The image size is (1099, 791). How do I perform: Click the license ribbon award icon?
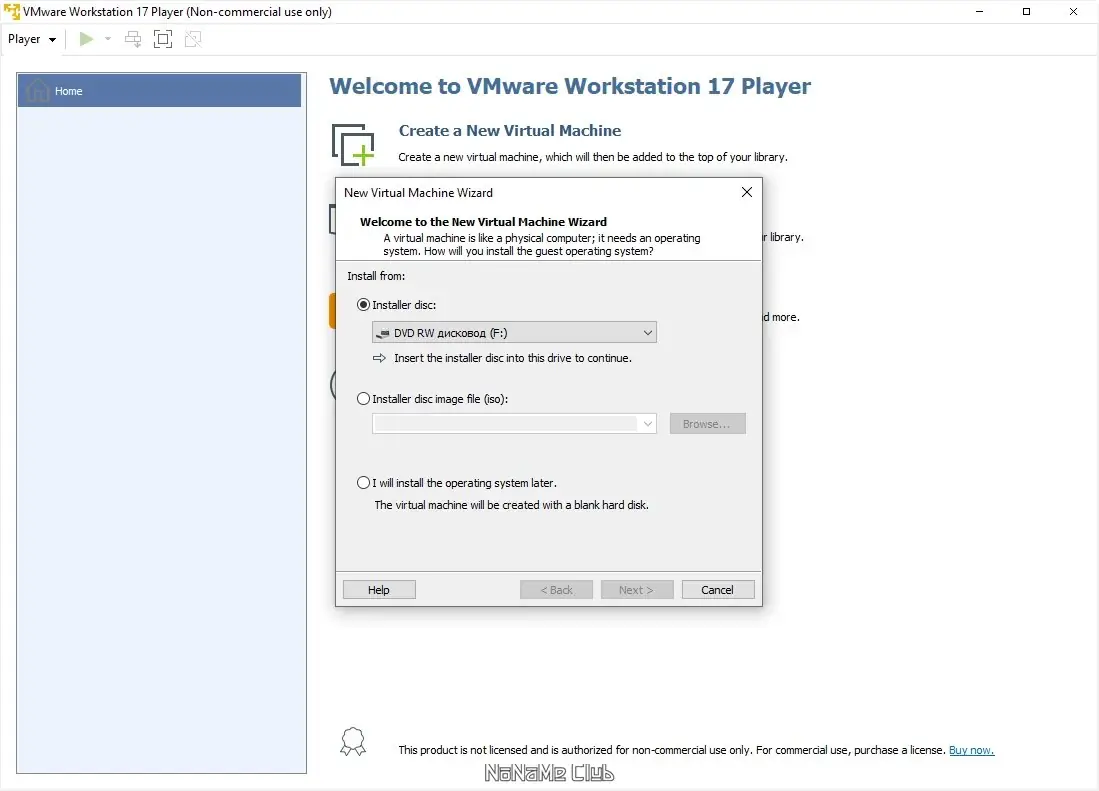click(x=353, y=741)
